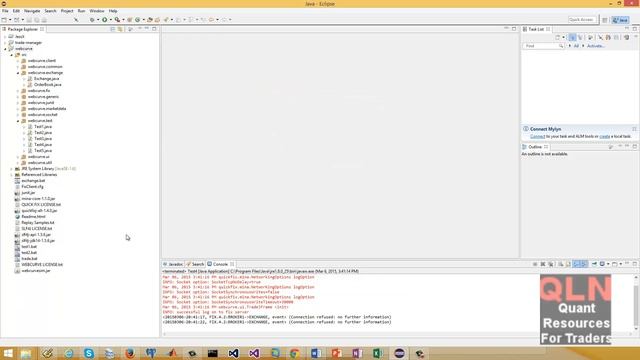This screenshot has height=360, width=640.
Task: Select the webcurve.marketdata package
Action: click(47, 109)
